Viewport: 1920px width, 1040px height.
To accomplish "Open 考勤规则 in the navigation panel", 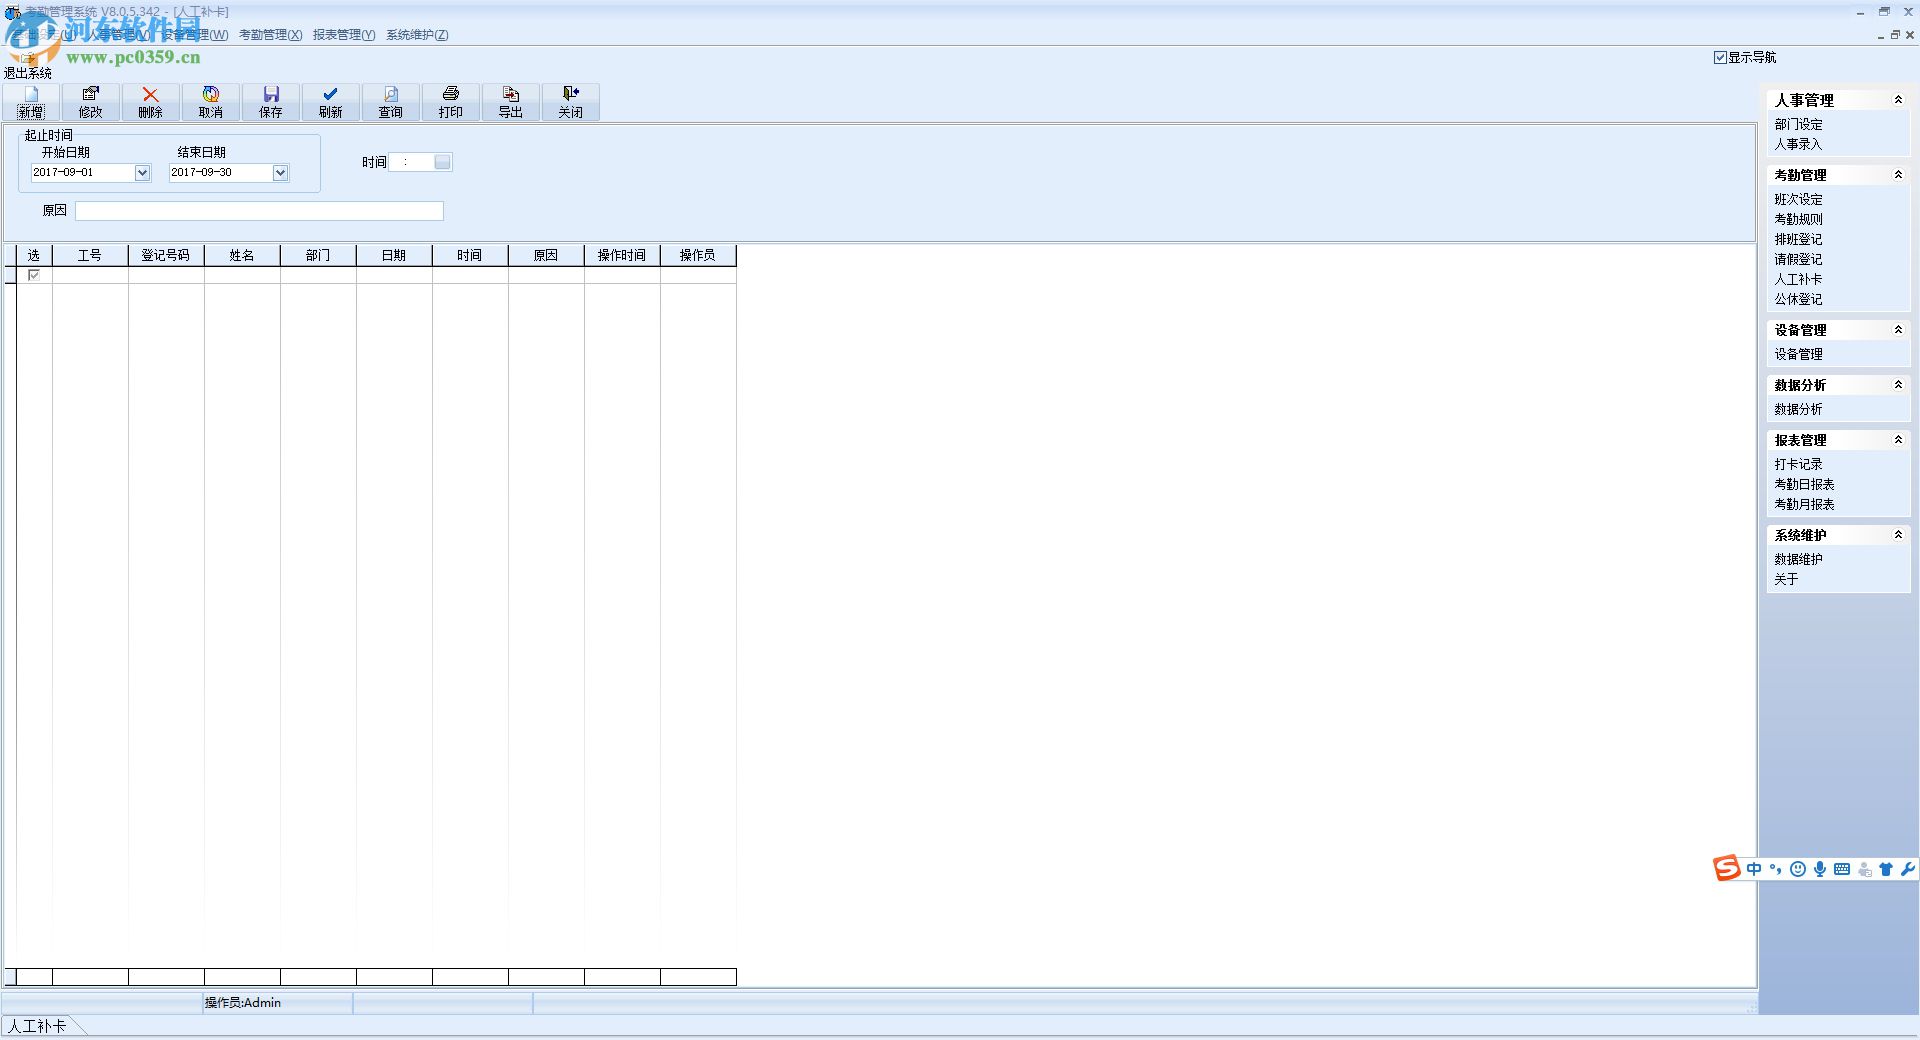I will click(1798, 220).
